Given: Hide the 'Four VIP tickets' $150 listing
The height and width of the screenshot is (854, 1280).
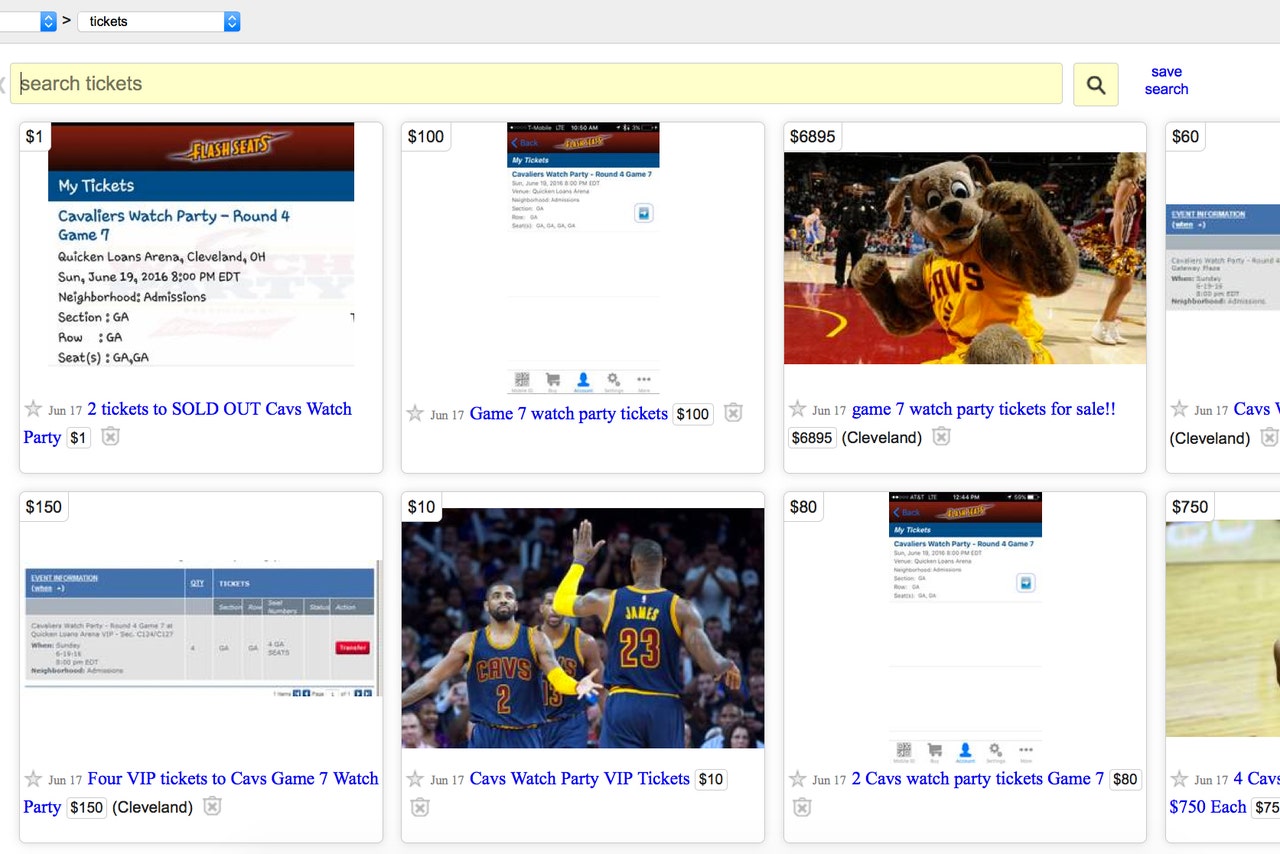Looking at the screenshot, I should point(212,806).
